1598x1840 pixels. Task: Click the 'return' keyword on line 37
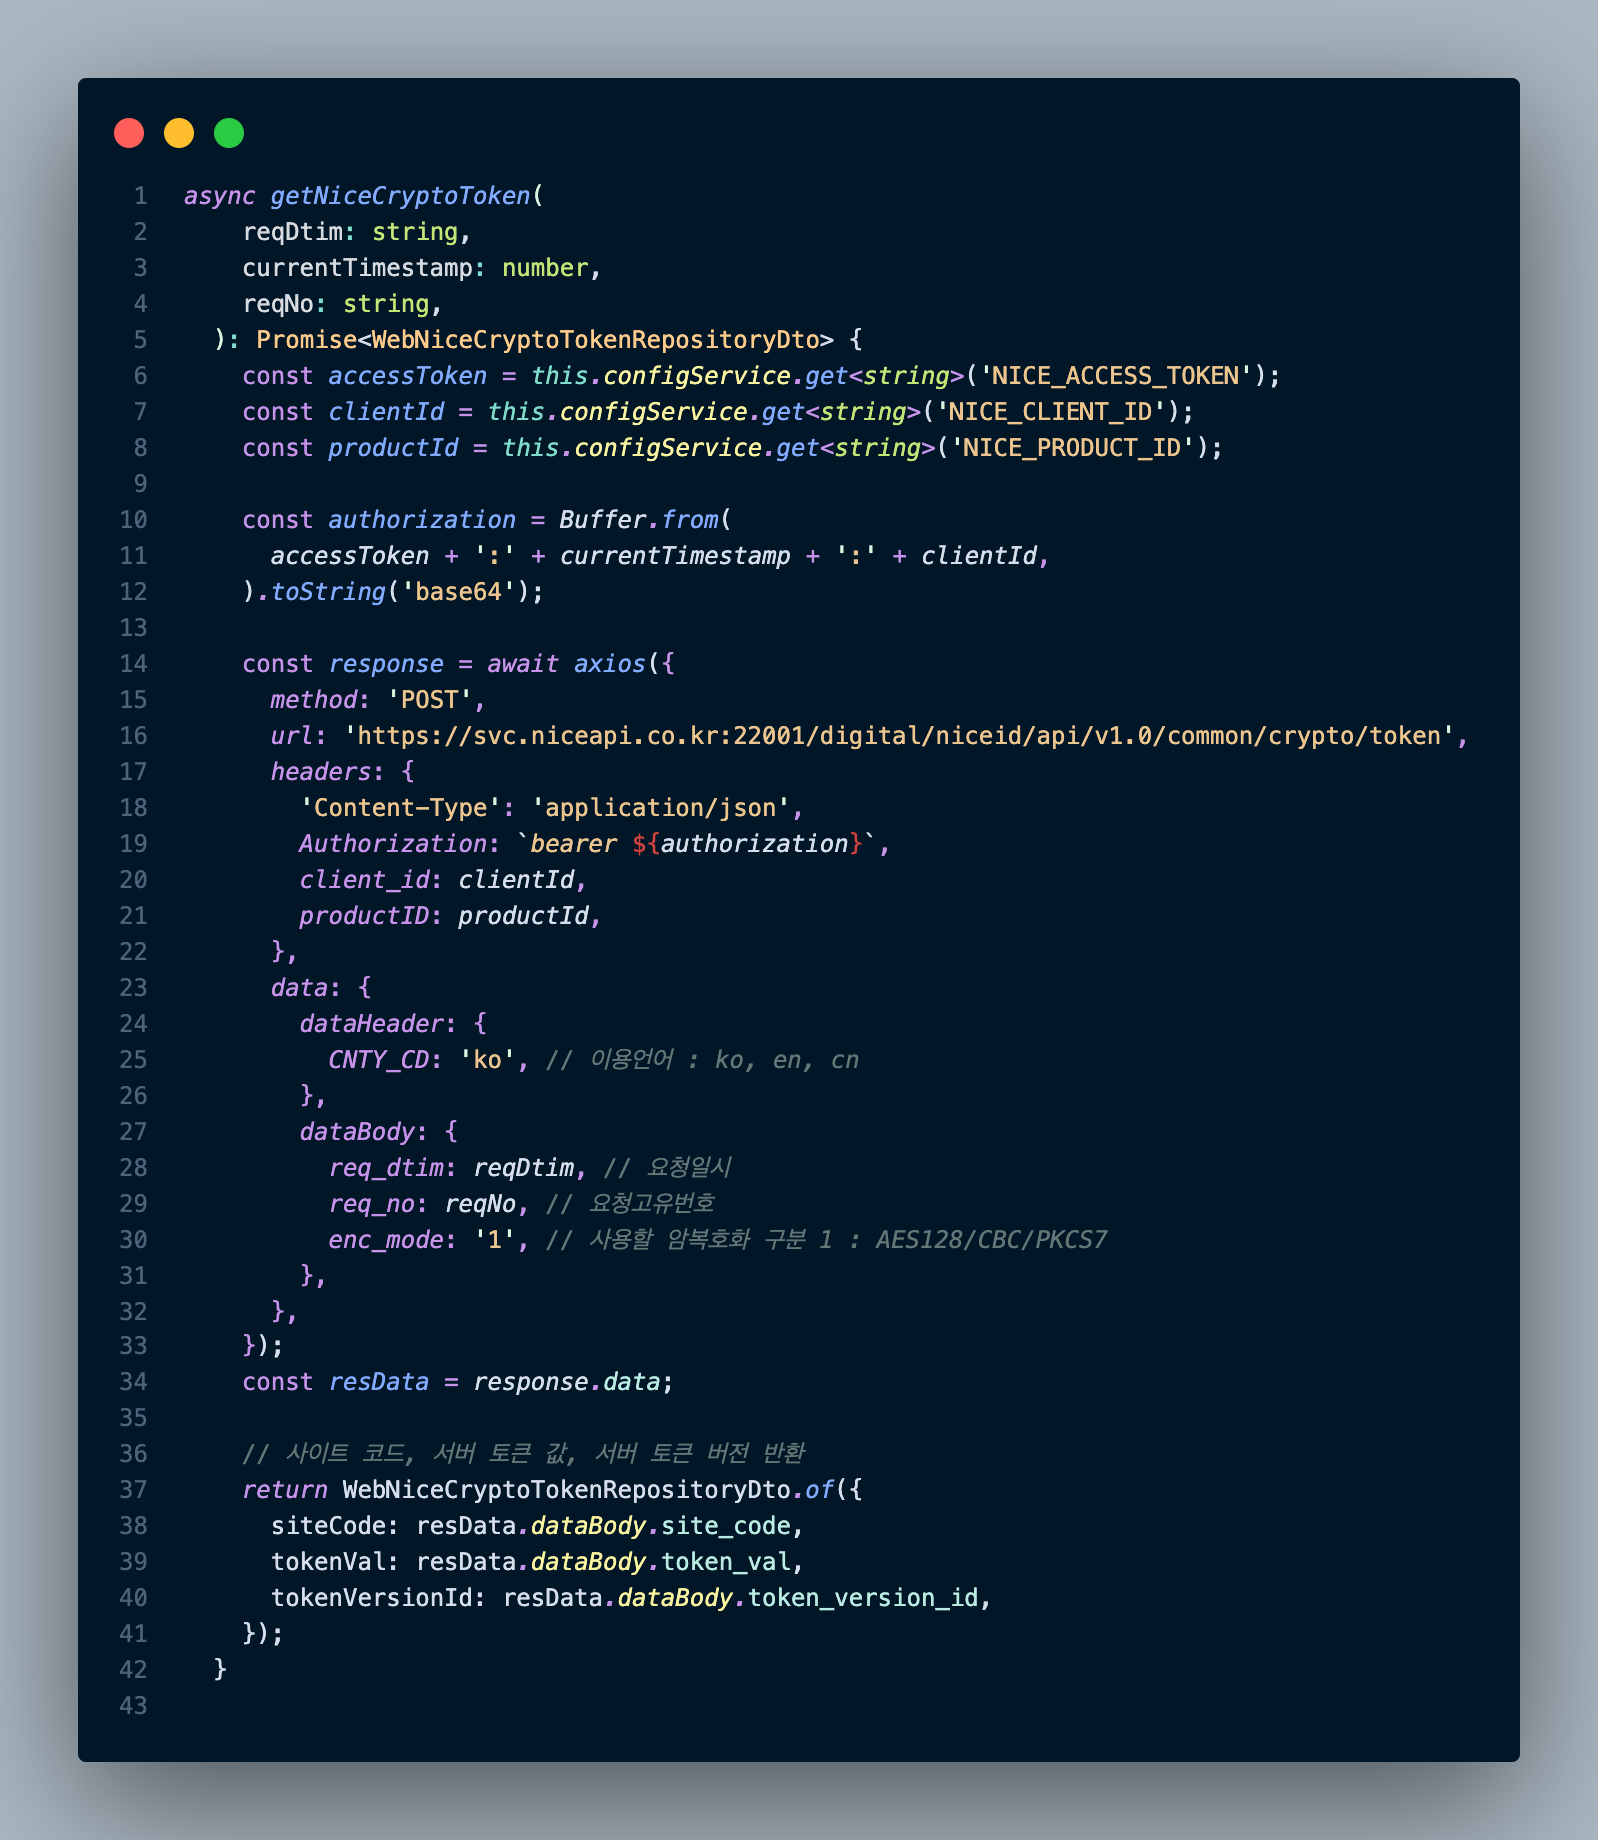coord(285,1490)
